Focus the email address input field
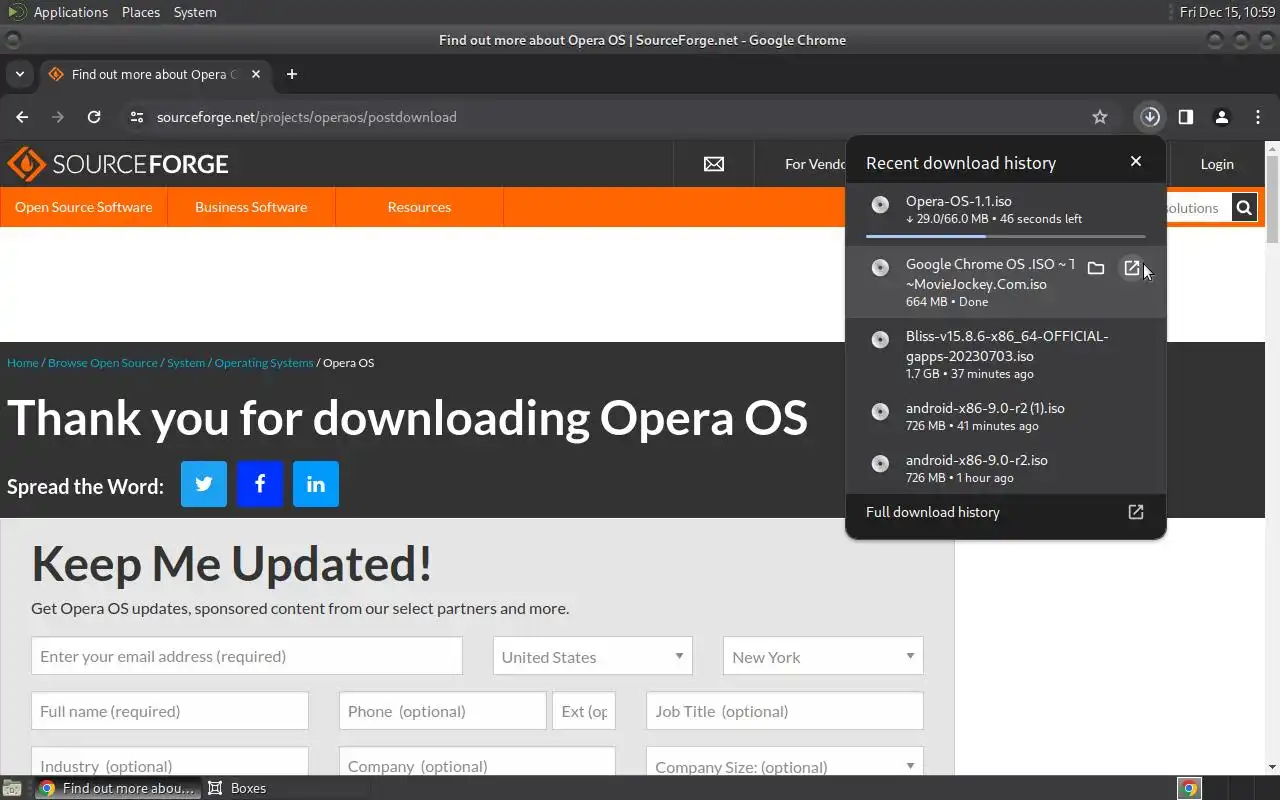This screenshot has height=800, width=1280. tap(247, 656)
